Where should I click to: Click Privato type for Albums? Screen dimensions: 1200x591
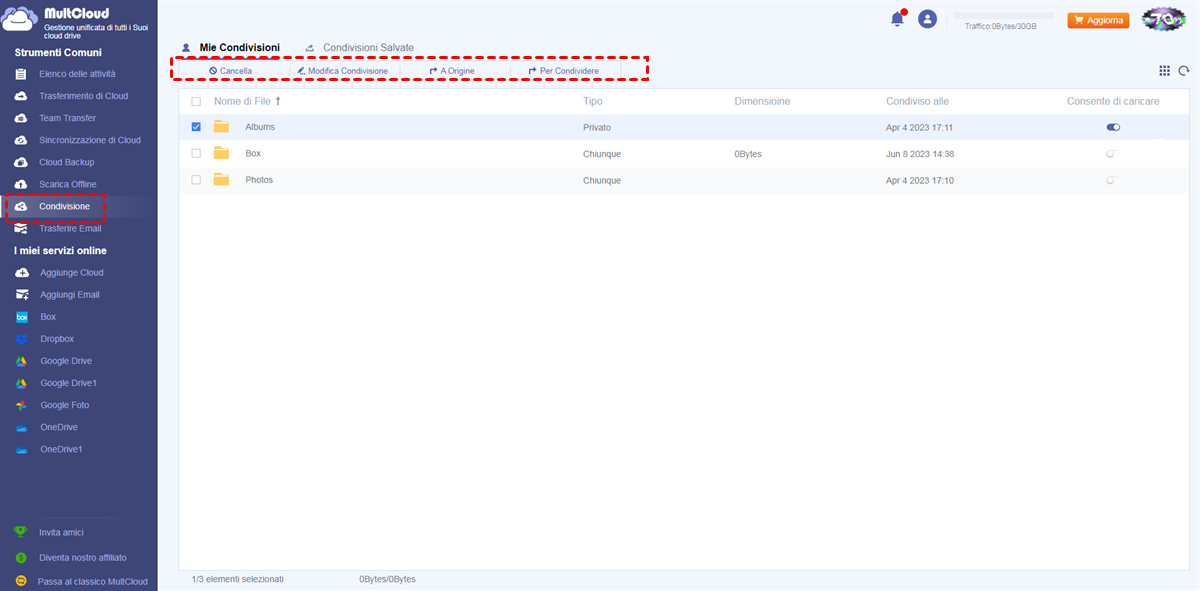click(597, 128)
